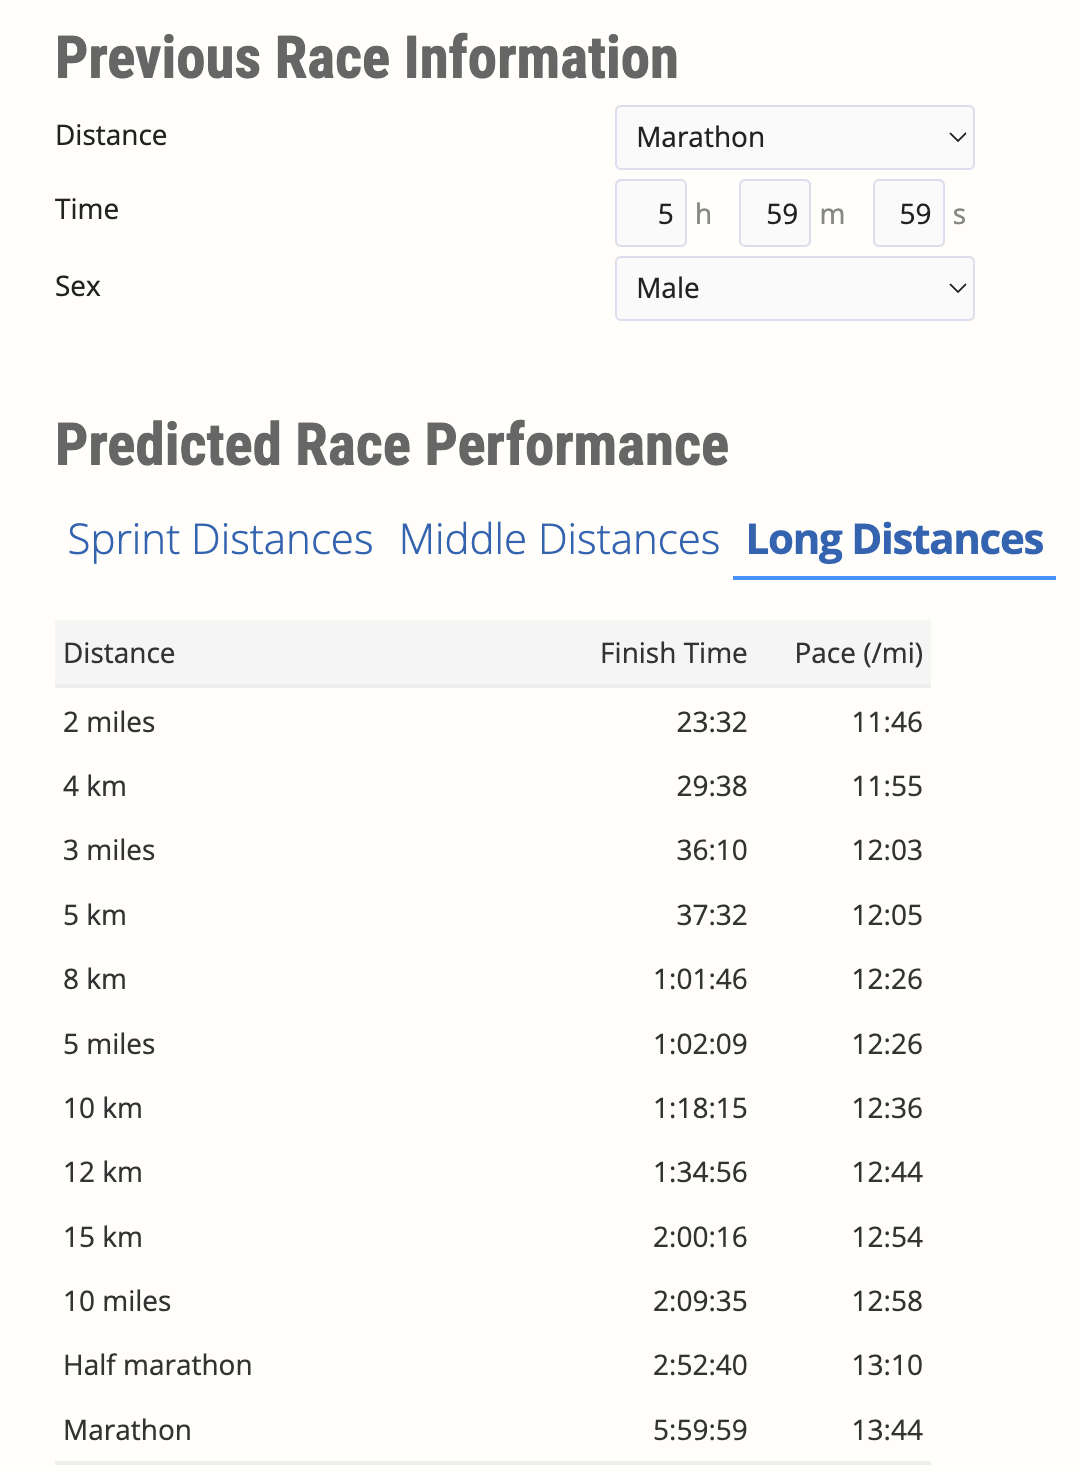Click the 5 km finish time 37:32
Image resolution: width=1080 pixels, height=1470 pixels.
coord(711,915)
